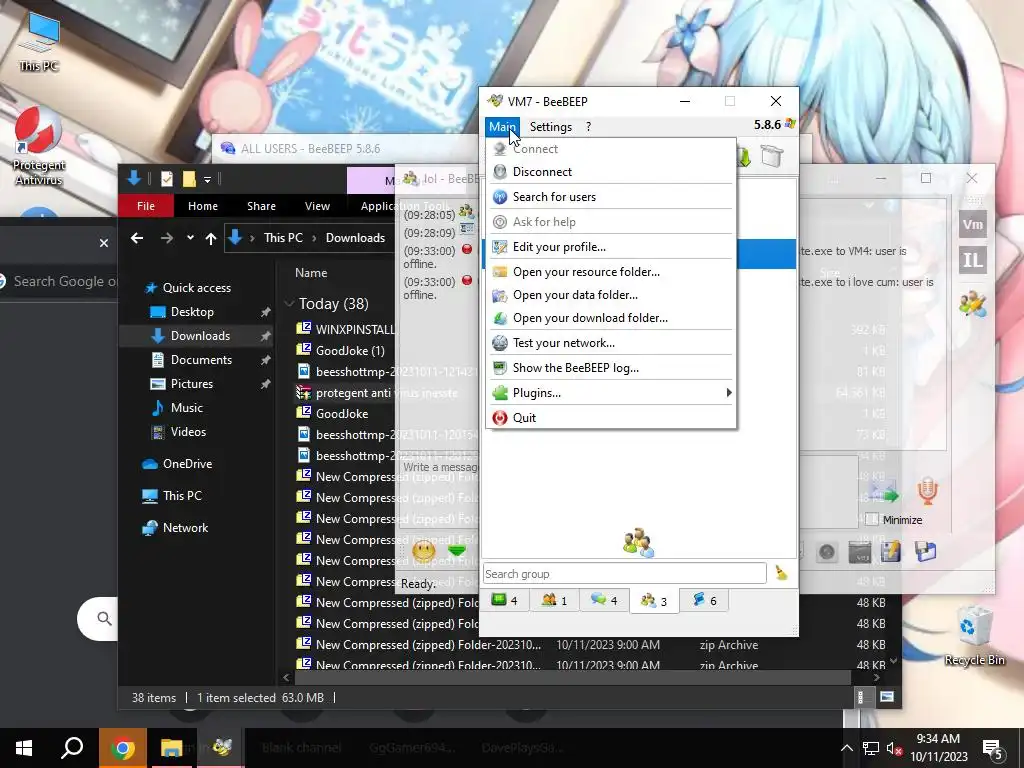Click the up-one-level arrow in Explorer
Viewport: 1024px width, 768px height.
click(210, 238)
